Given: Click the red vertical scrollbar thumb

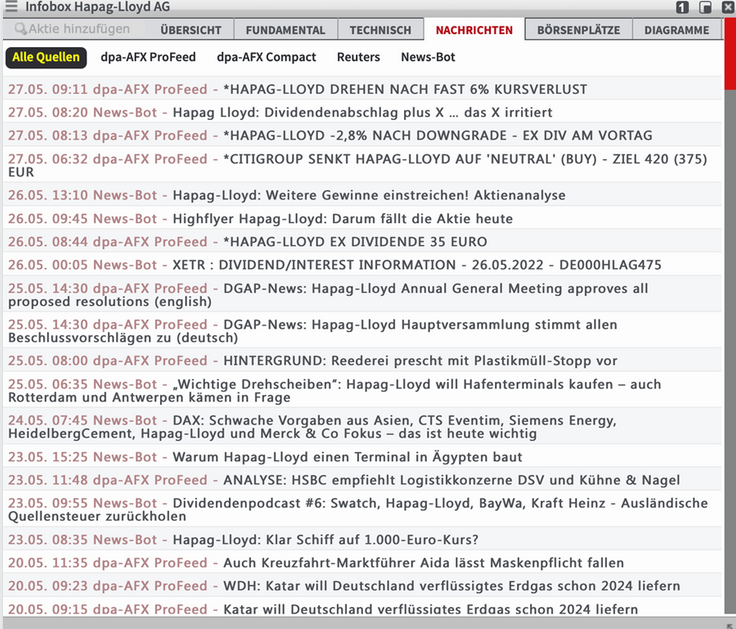Looking at the screenshot, I should [x=730, y=54].
